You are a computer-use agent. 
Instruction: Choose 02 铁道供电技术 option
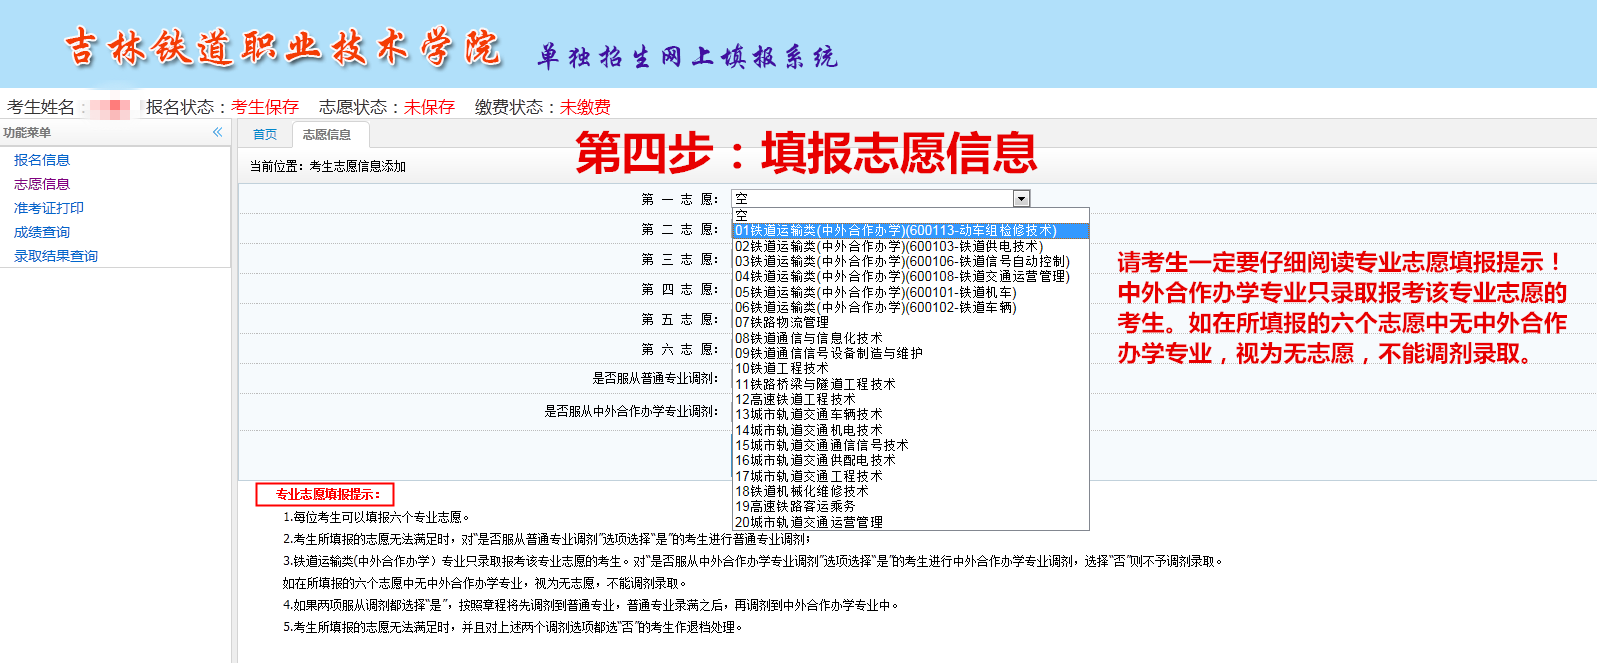pyautogui.click(x=889, y=246)
